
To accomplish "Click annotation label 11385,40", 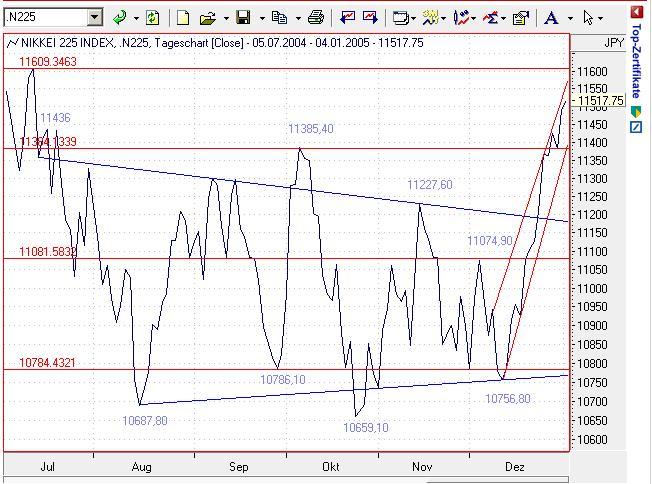I will tap(311, 129).
